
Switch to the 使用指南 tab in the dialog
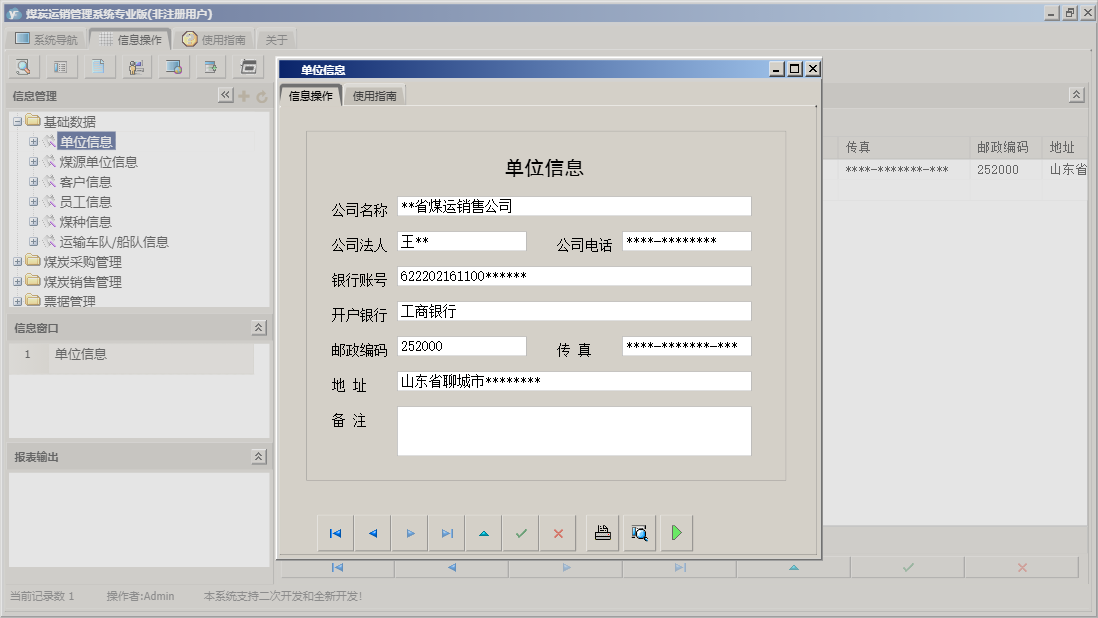pos(375,95)
